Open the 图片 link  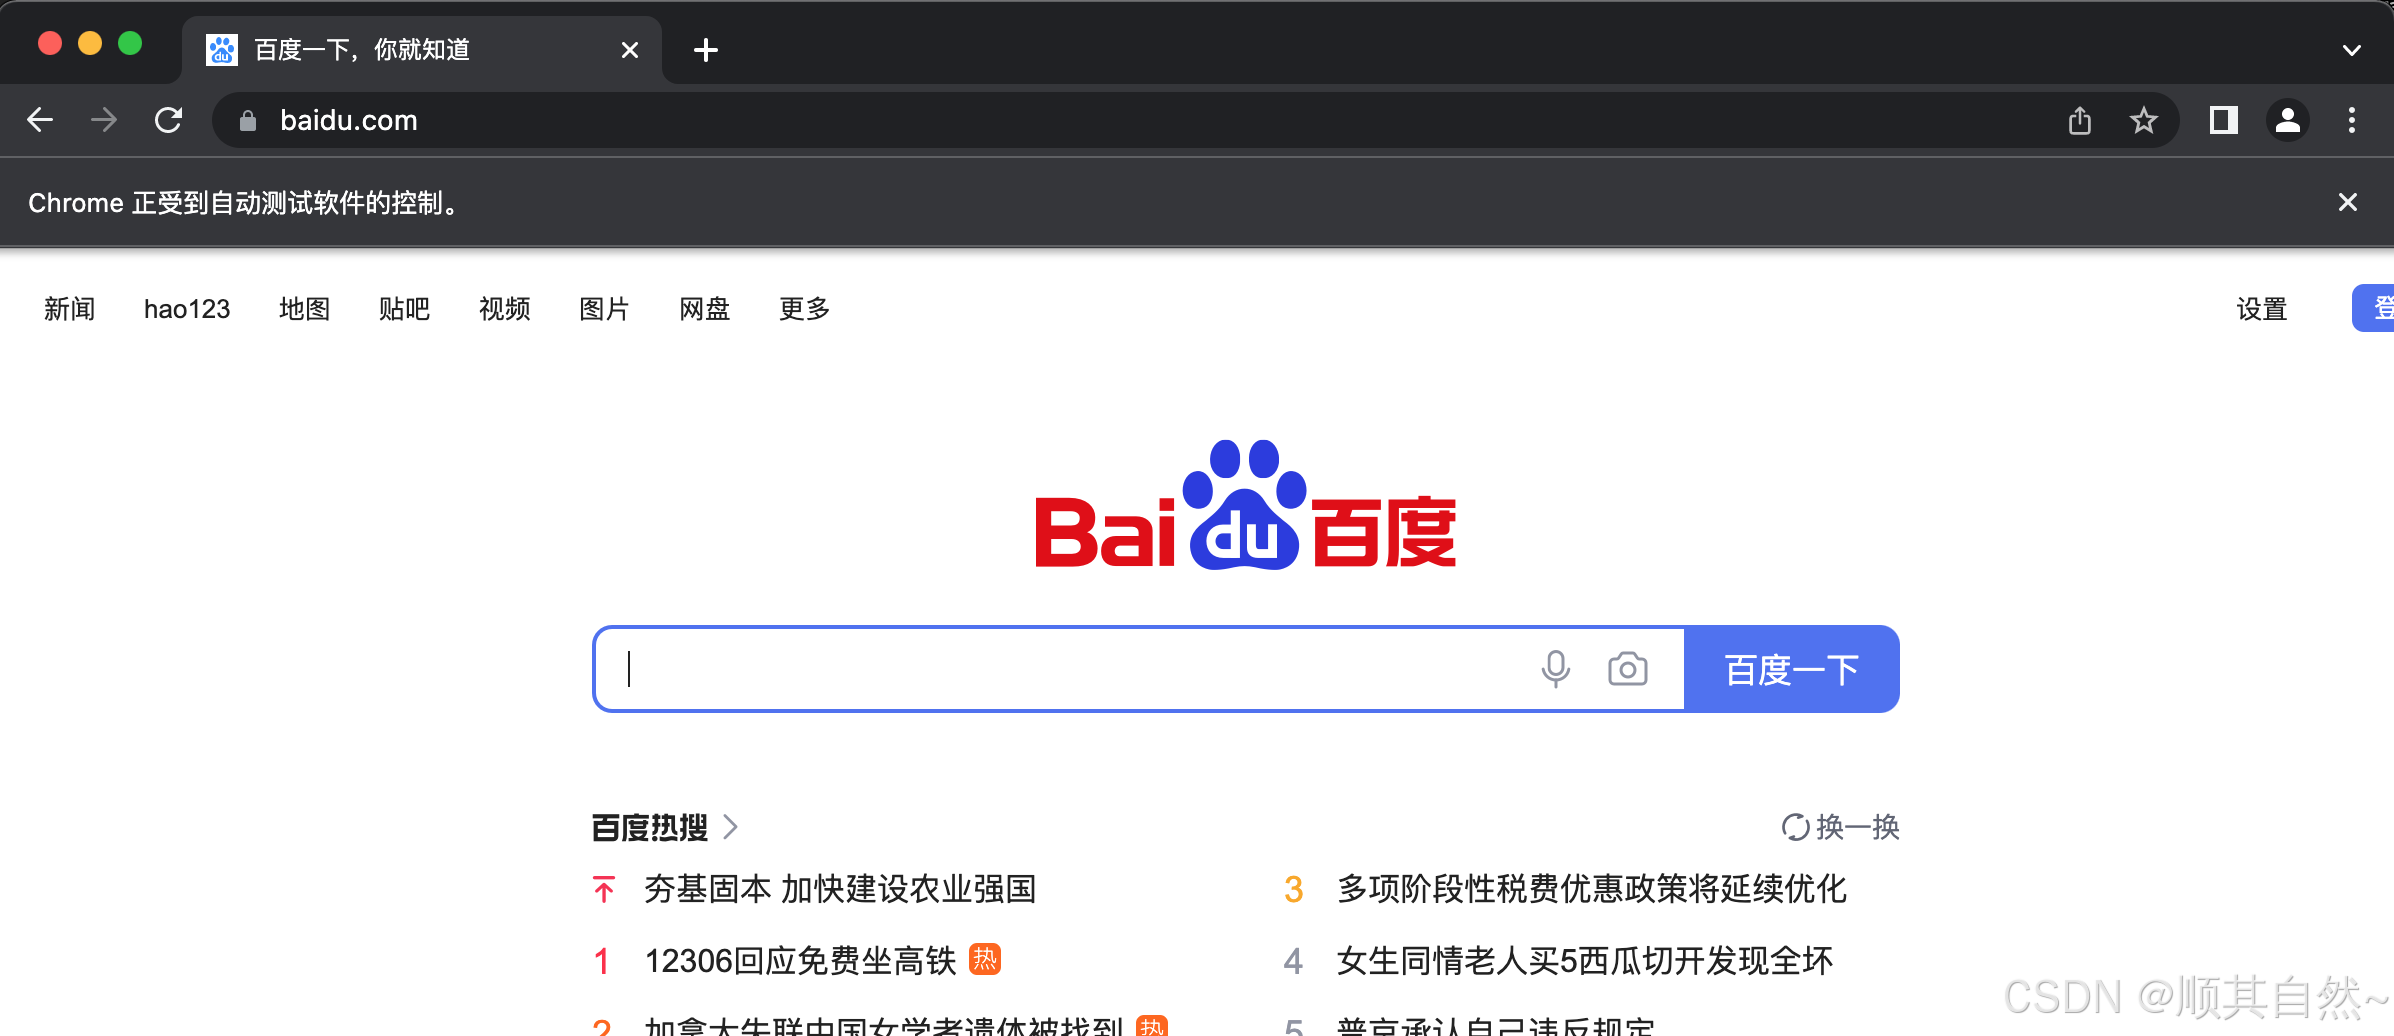[605, 309]
